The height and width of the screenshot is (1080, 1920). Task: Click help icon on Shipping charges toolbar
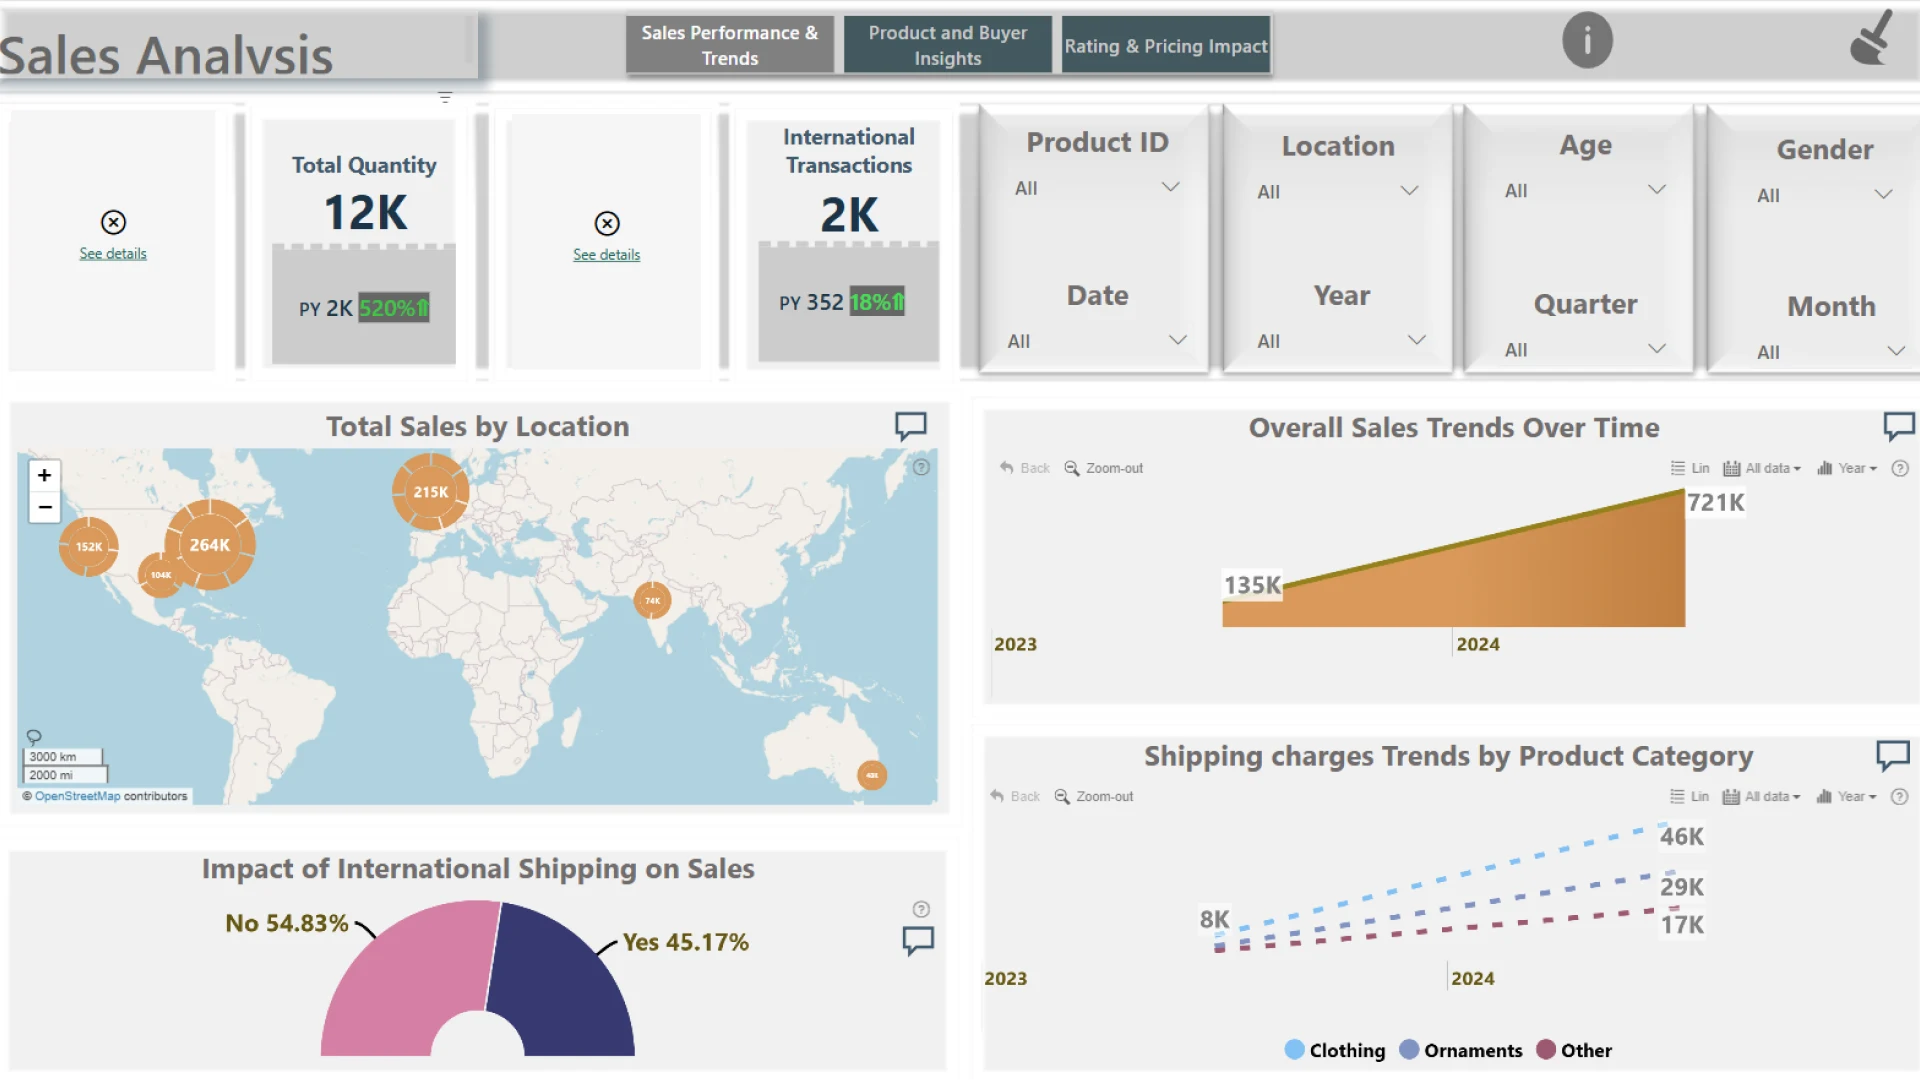(1900, 797)
